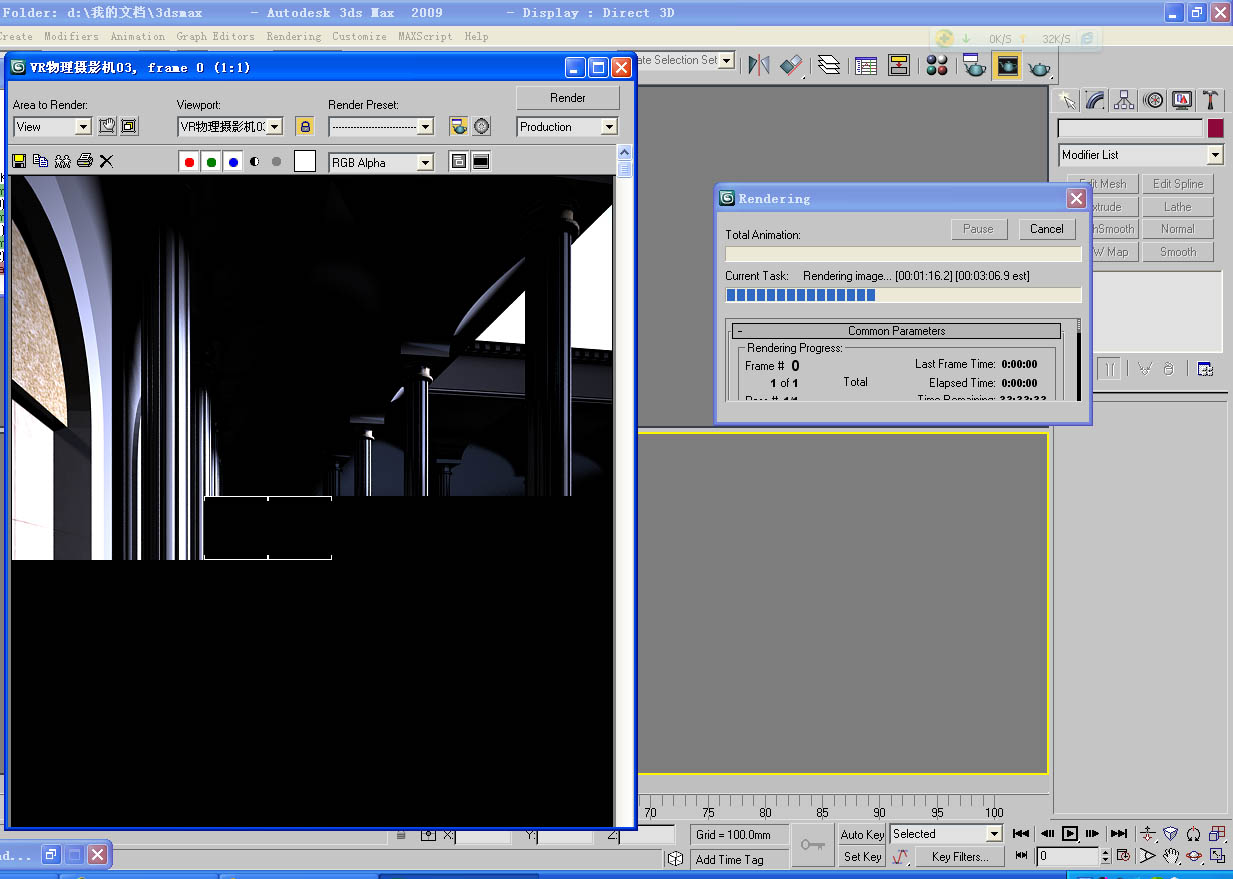Click the Mirror tool icon
The width and height of the screenshot is (1233, 879).
tap(759, 65)
